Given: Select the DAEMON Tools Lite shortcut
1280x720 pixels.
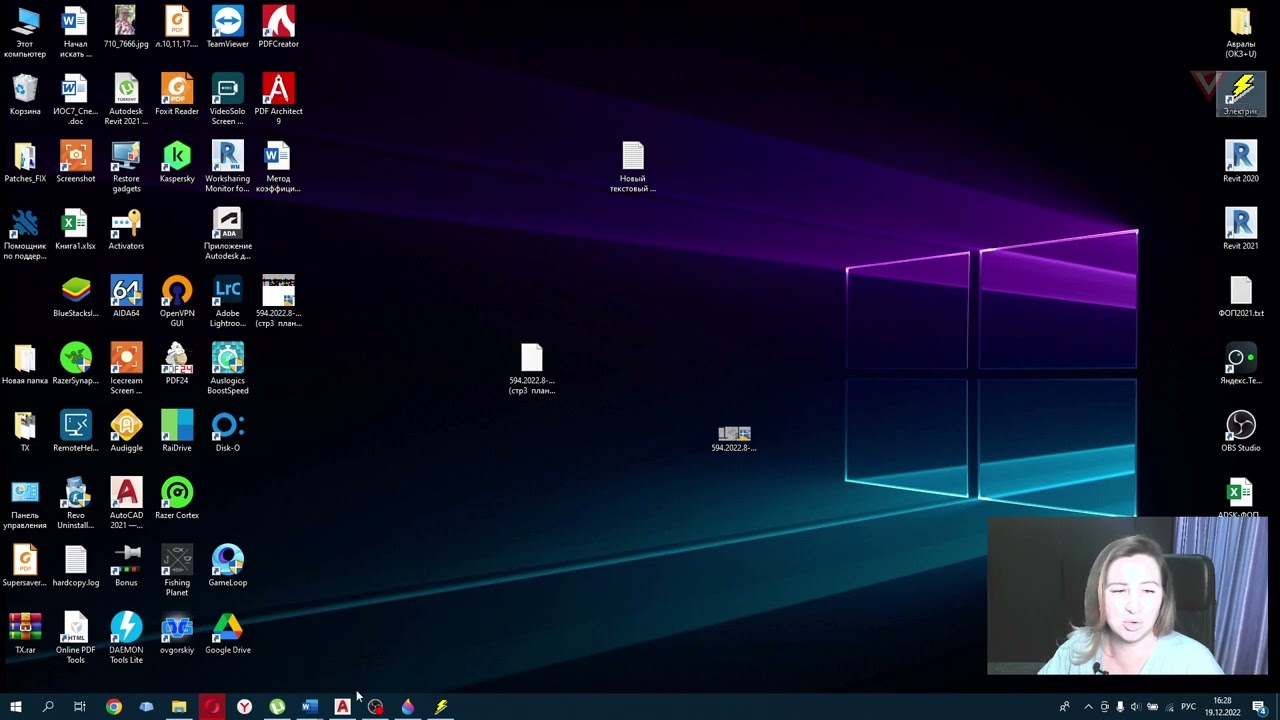Looking at the screenshot, I should point(126,637).
